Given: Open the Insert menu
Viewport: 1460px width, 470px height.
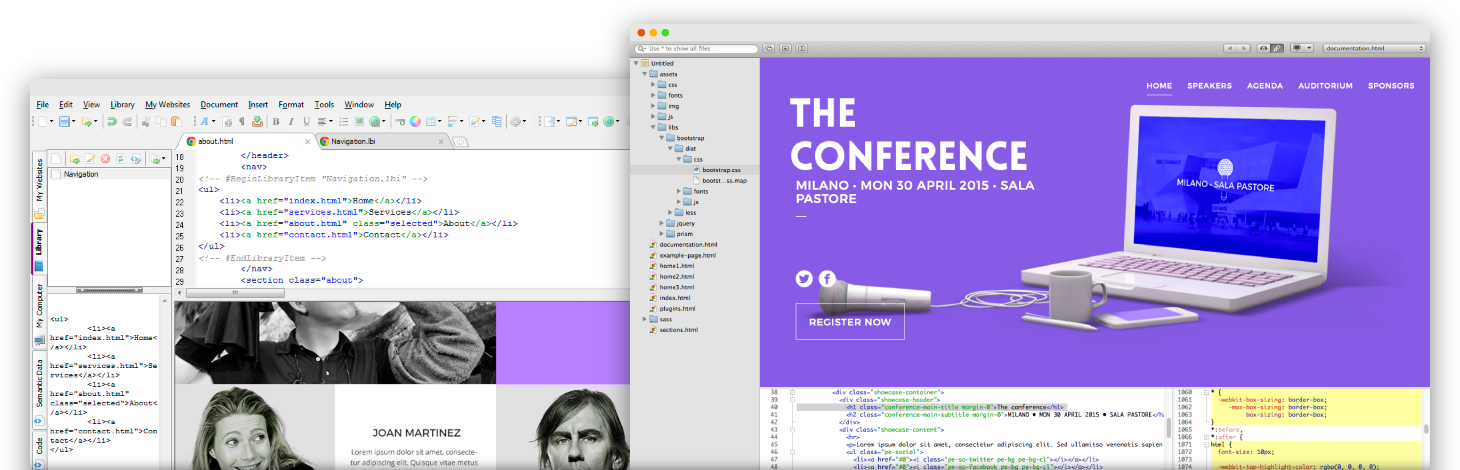Looking at the screenshot, I should coord(258,104).
